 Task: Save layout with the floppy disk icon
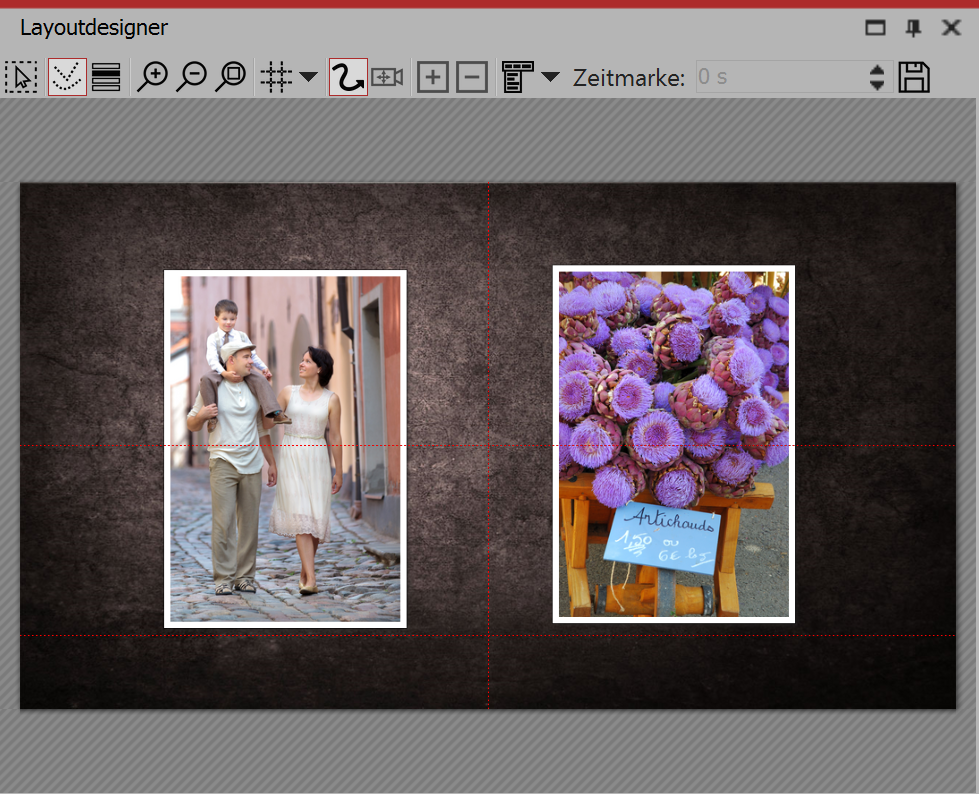tap(914, 77)
